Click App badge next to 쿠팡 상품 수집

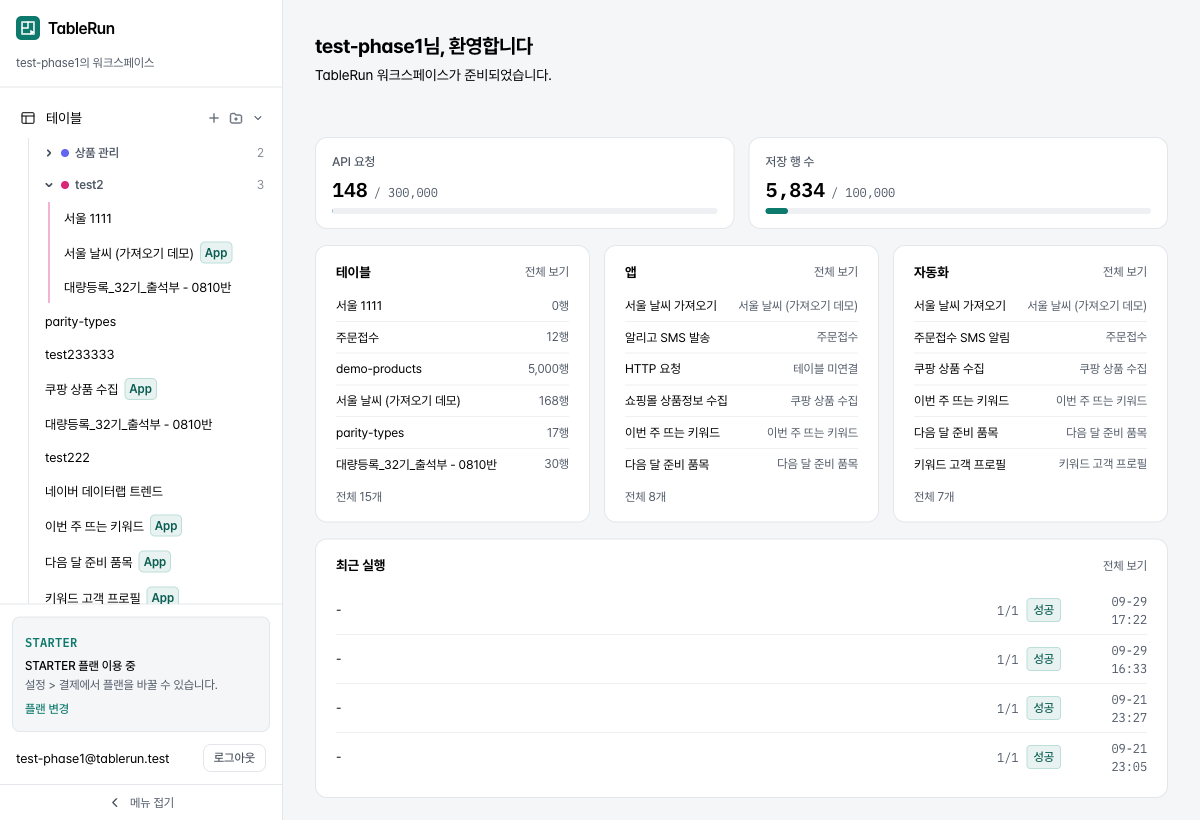pyautogui.click(x=141, y=389)
